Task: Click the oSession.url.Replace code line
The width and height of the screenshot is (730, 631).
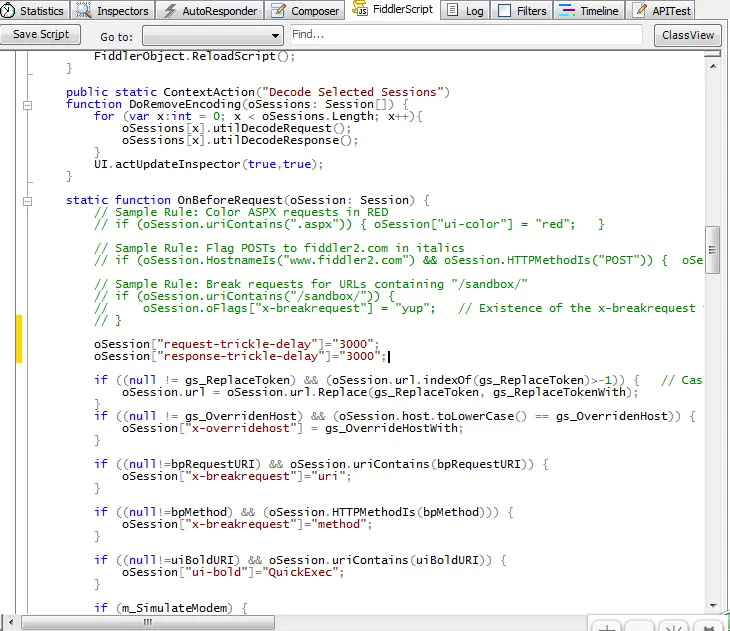Action: [x=380, y=393]
